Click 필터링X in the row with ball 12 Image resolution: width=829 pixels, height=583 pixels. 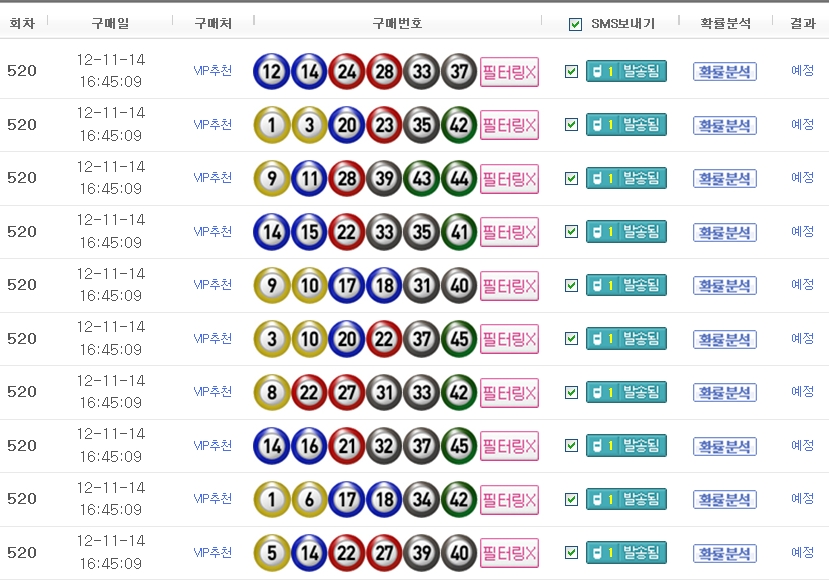pos(509,72)
